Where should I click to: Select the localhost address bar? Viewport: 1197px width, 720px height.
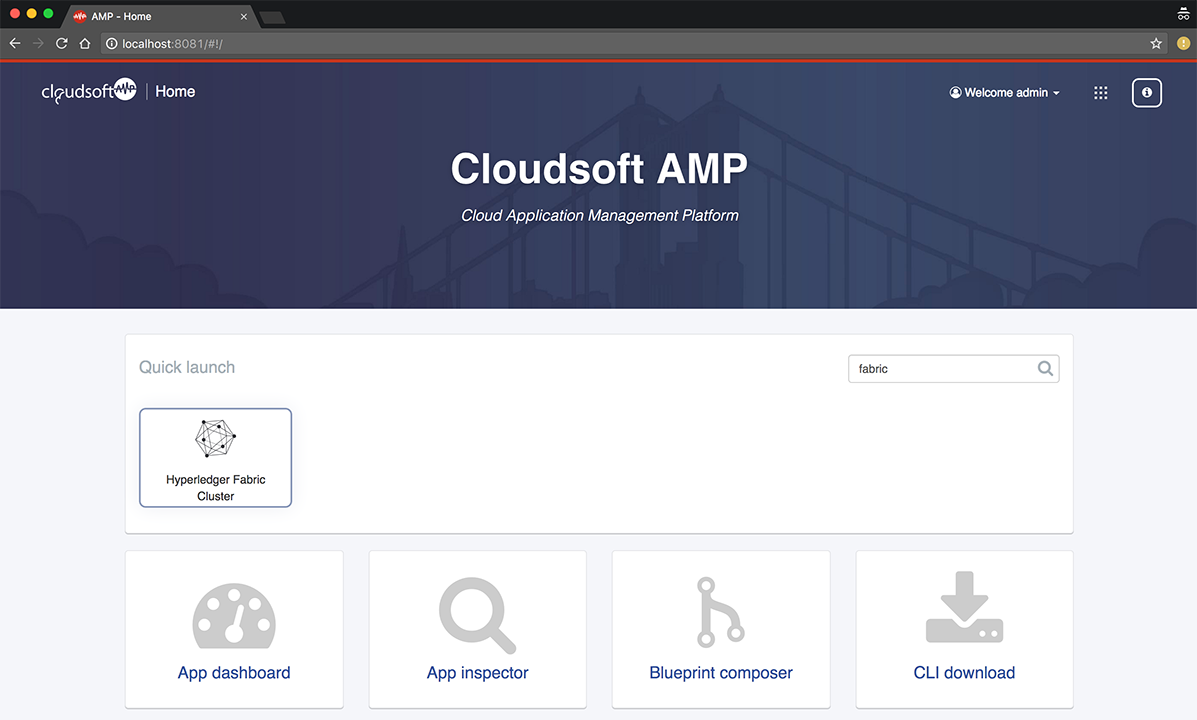point(634,44)
